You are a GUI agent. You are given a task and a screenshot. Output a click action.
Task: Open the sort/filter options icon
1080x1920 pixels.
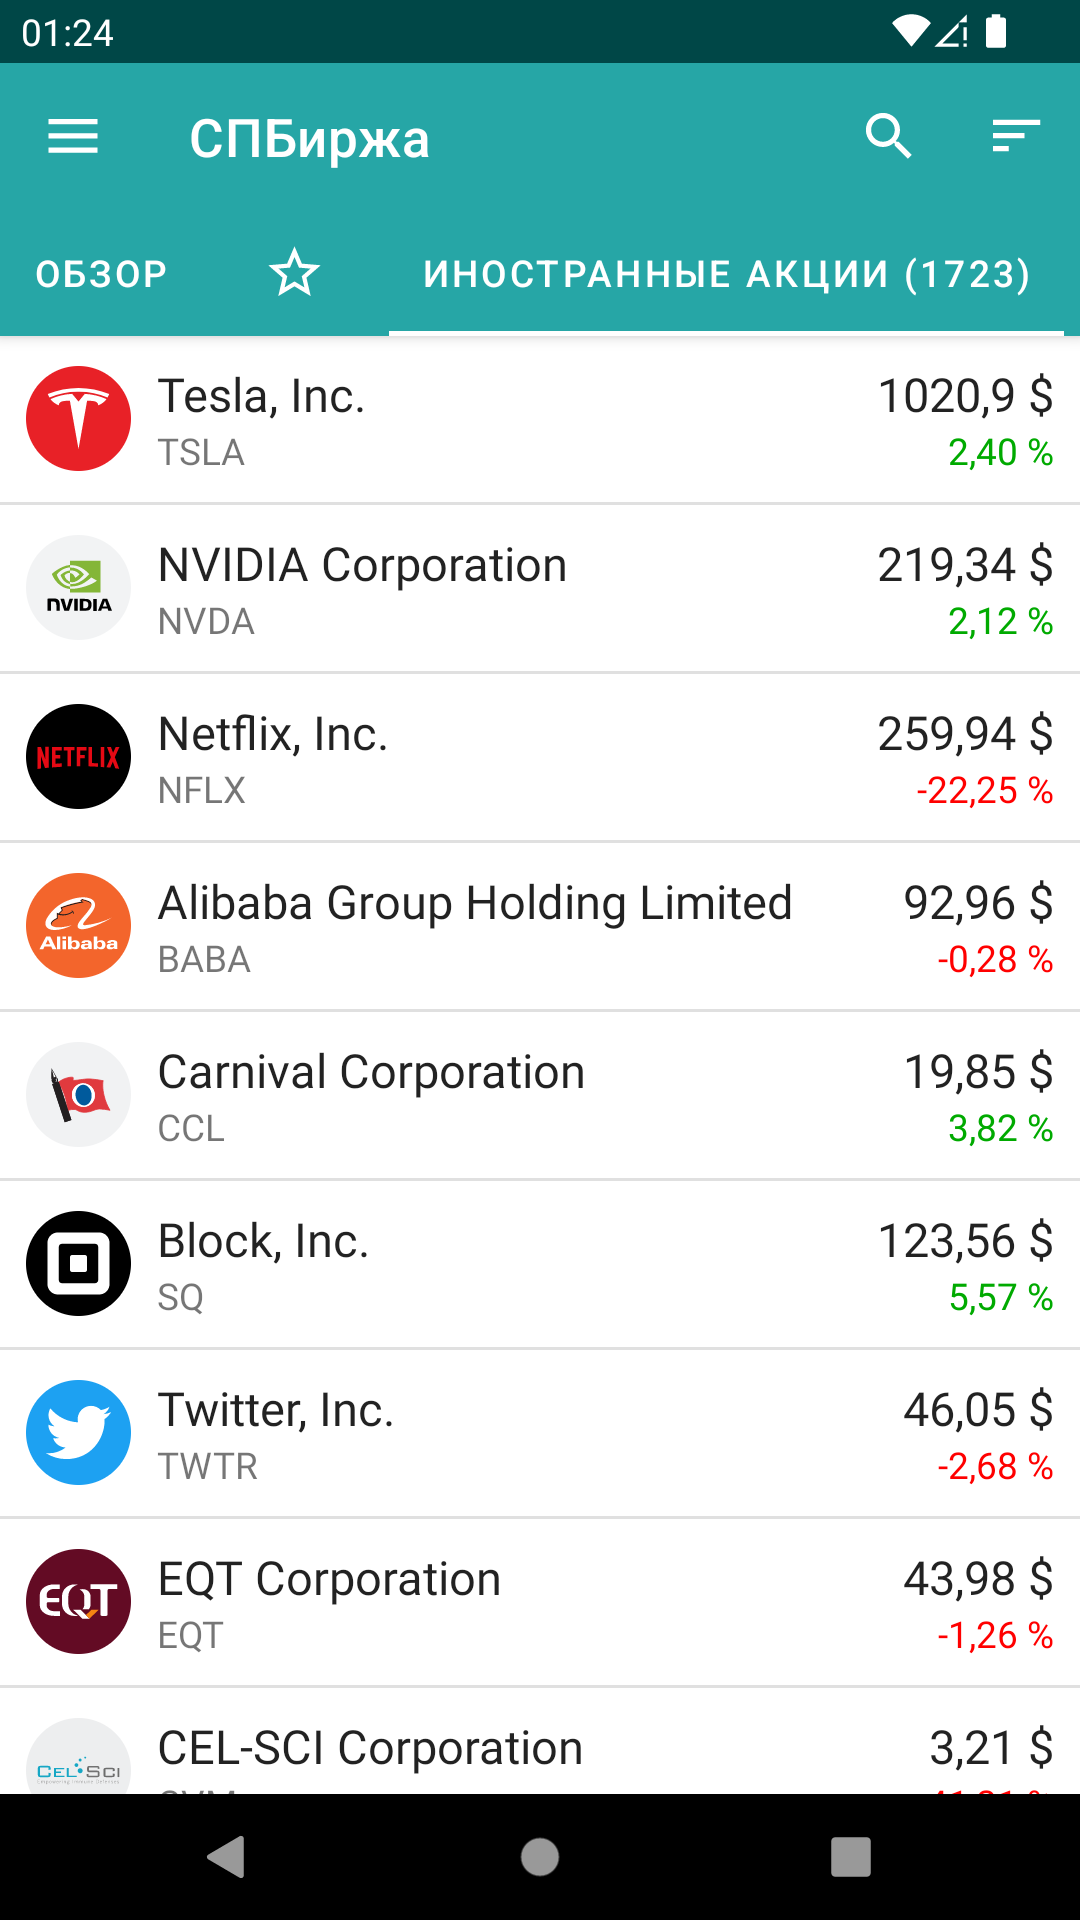(1016, 136)
